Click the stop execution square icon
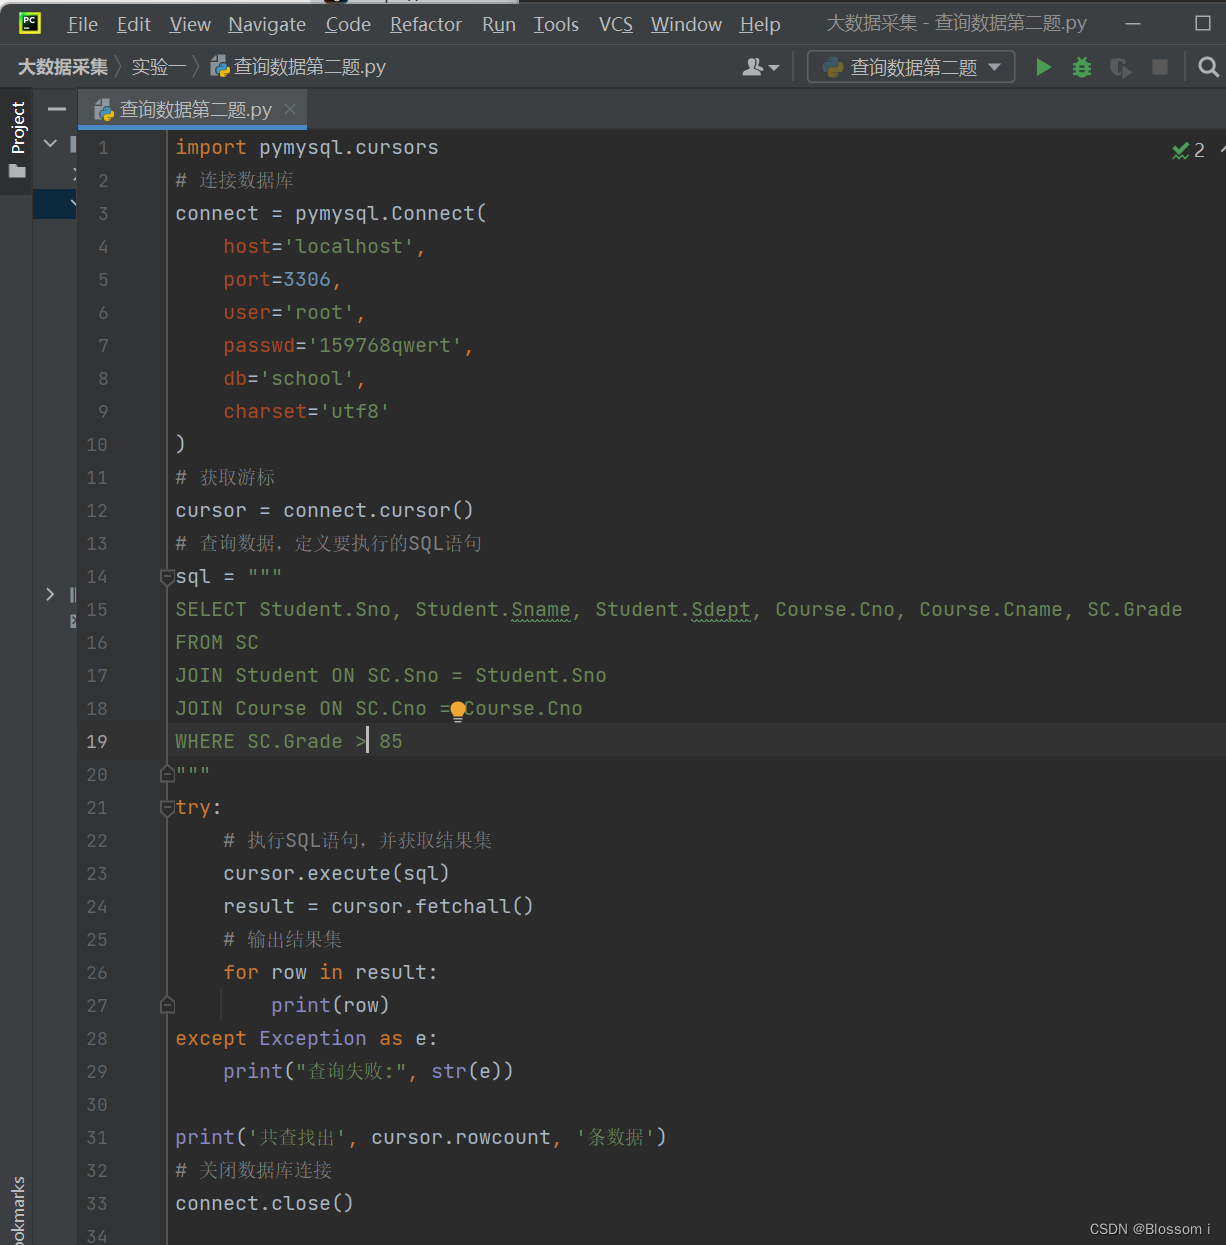Screen dimensions: 1226x1245 (1160, 67)
